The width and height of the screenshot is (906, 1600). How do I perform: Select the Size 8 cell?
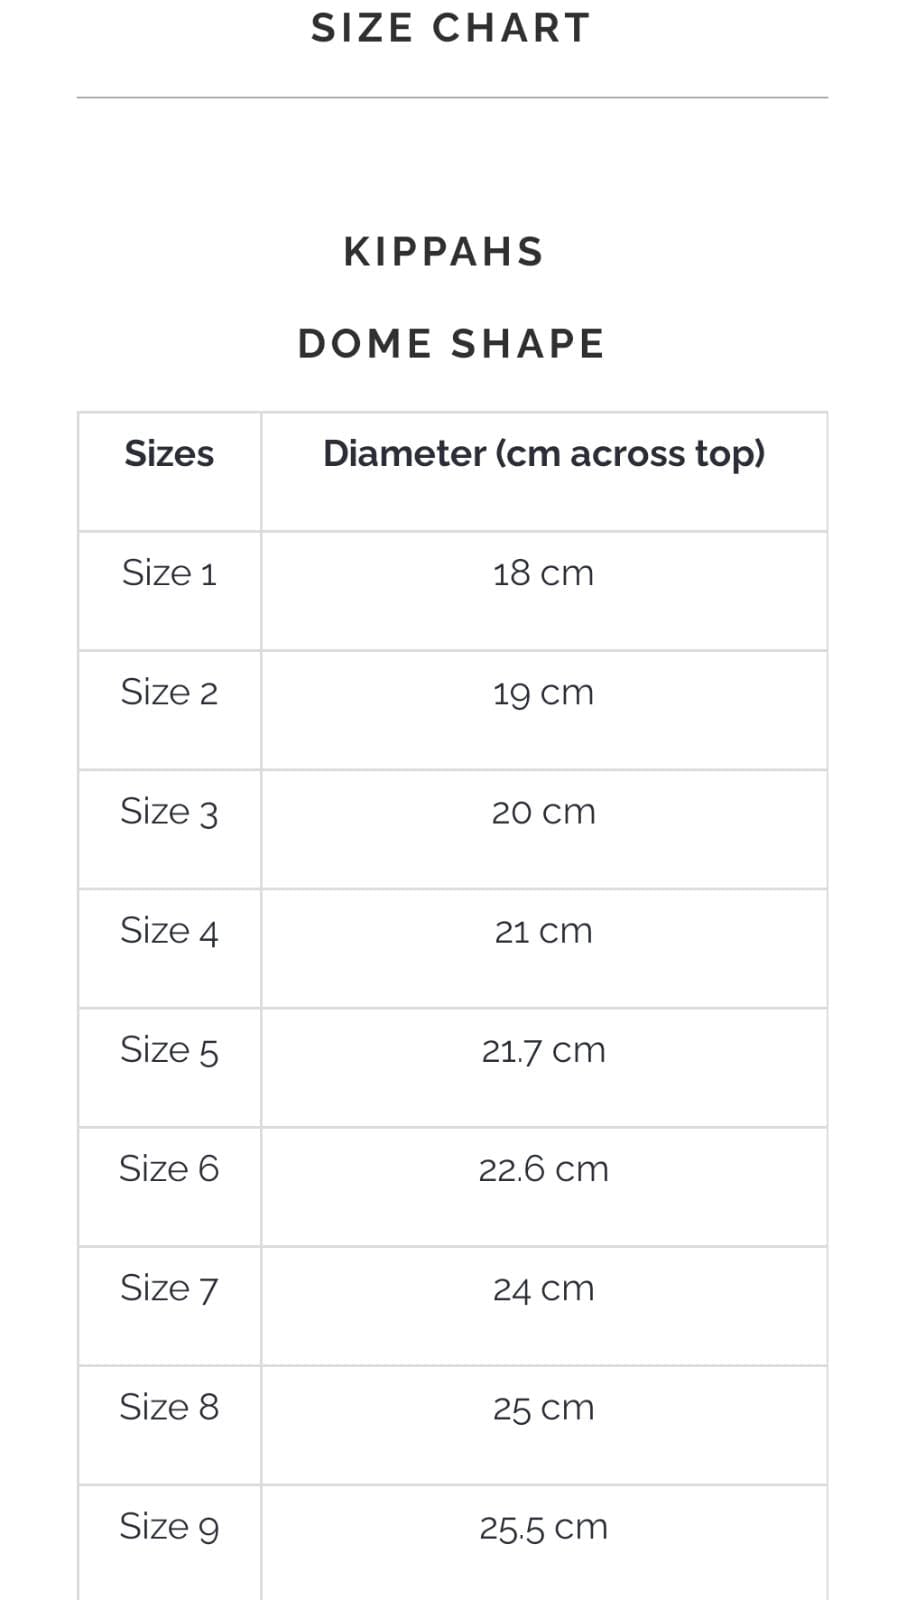(x=169, y=1407)
